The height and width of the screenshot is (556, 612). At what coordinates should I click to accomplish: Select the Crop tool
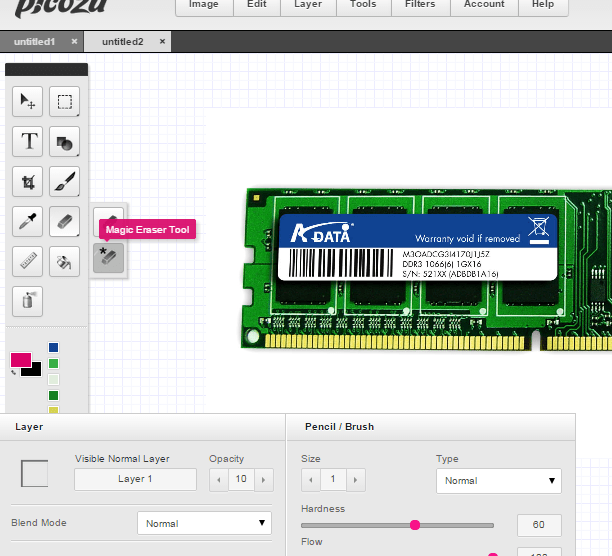27,181
